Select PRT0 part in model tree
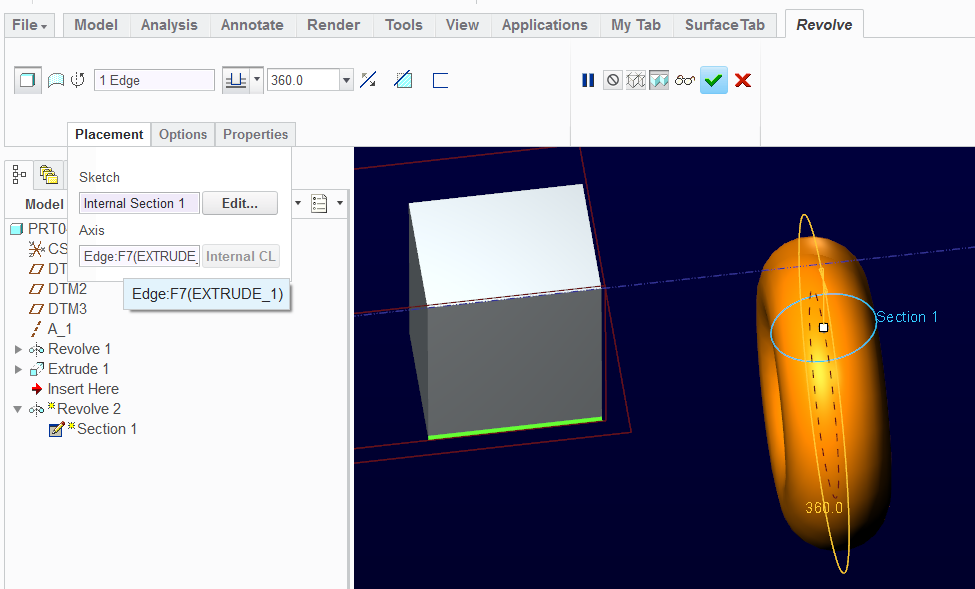Screen dimensions: 975x589 pyautogui.click(x=39, y=229)
